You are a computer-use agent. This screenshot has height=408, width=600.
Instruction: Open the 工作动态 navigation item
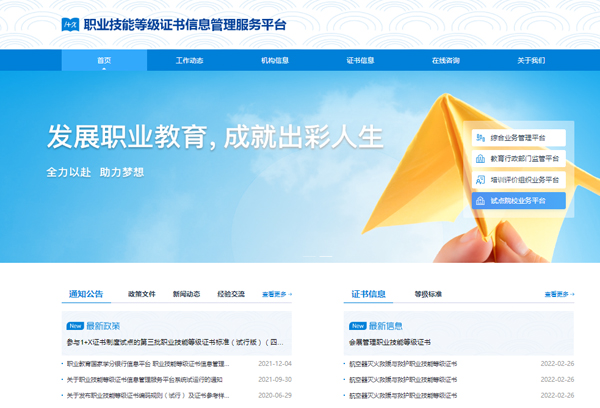tap(190, 61)
